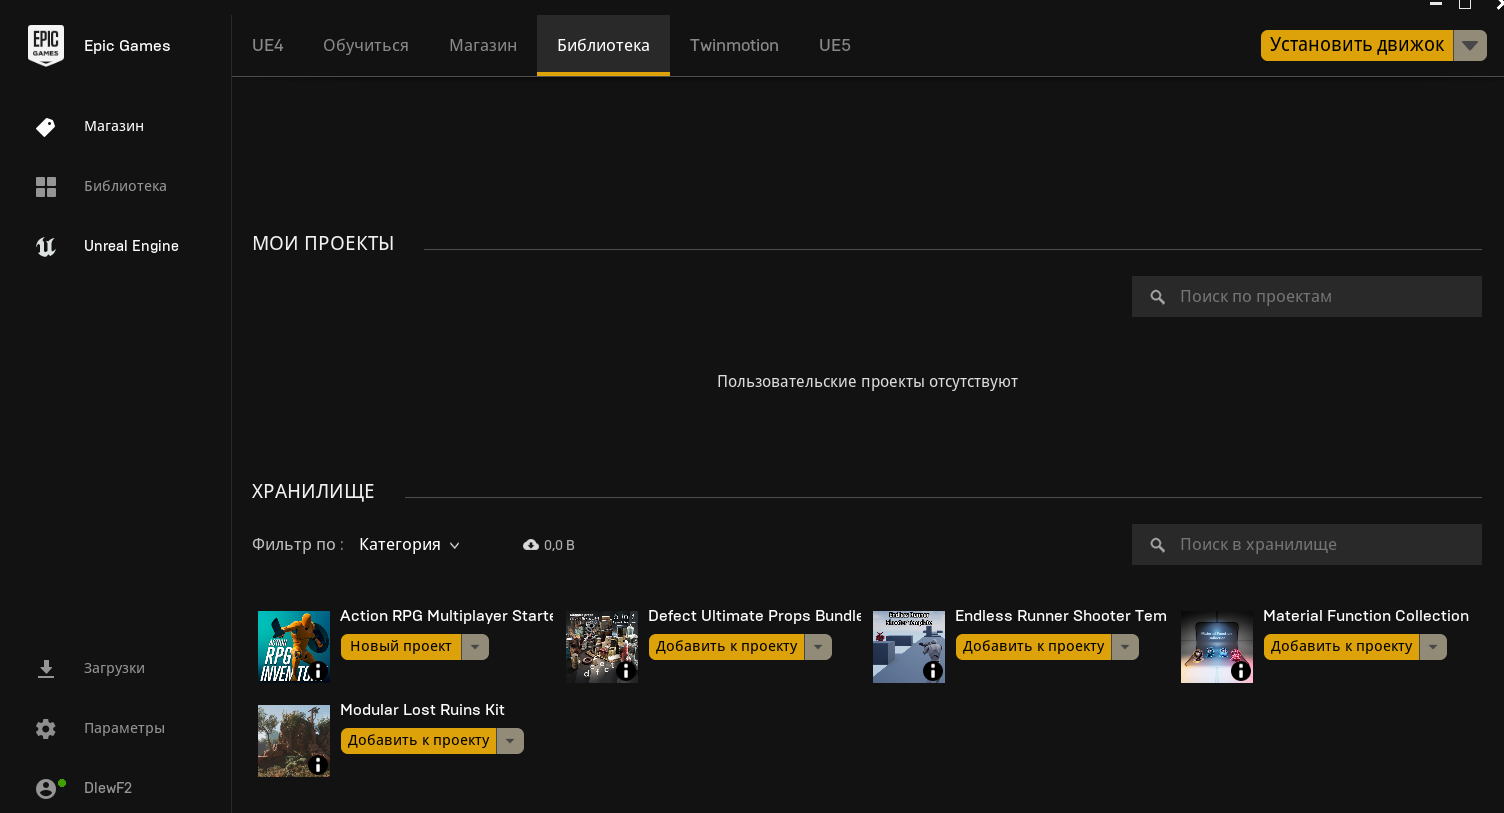Open Defect Ultimate Props Bundle thumbnail

coord(602,647)
